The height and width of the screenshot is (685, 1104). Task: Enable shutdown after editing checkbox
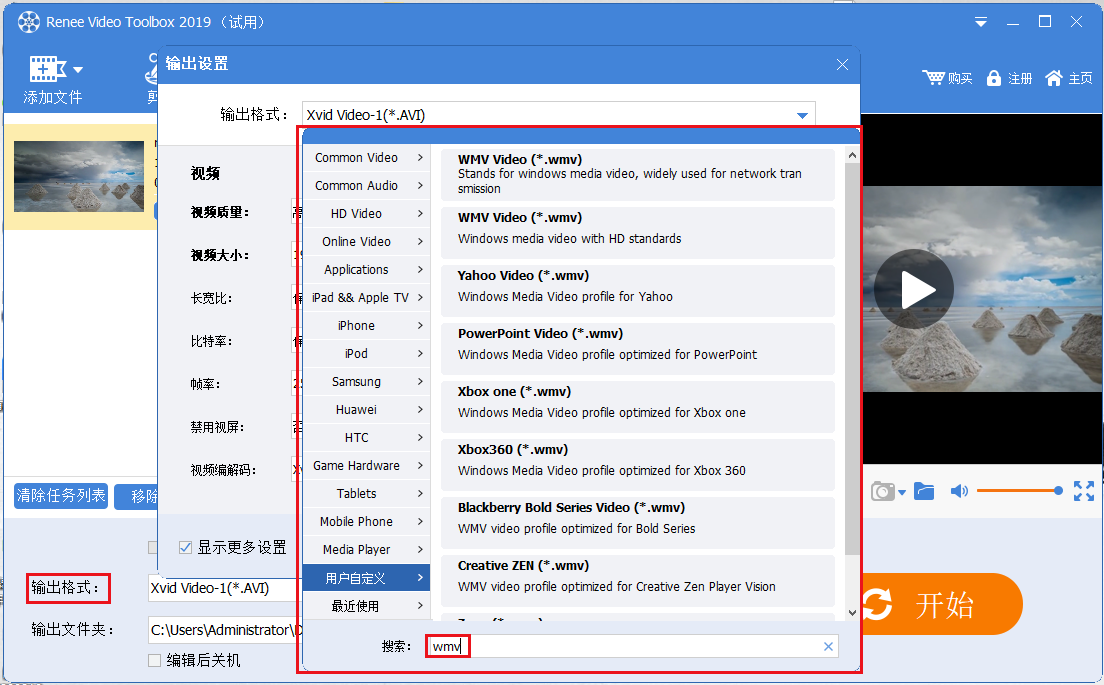point(154,660)
